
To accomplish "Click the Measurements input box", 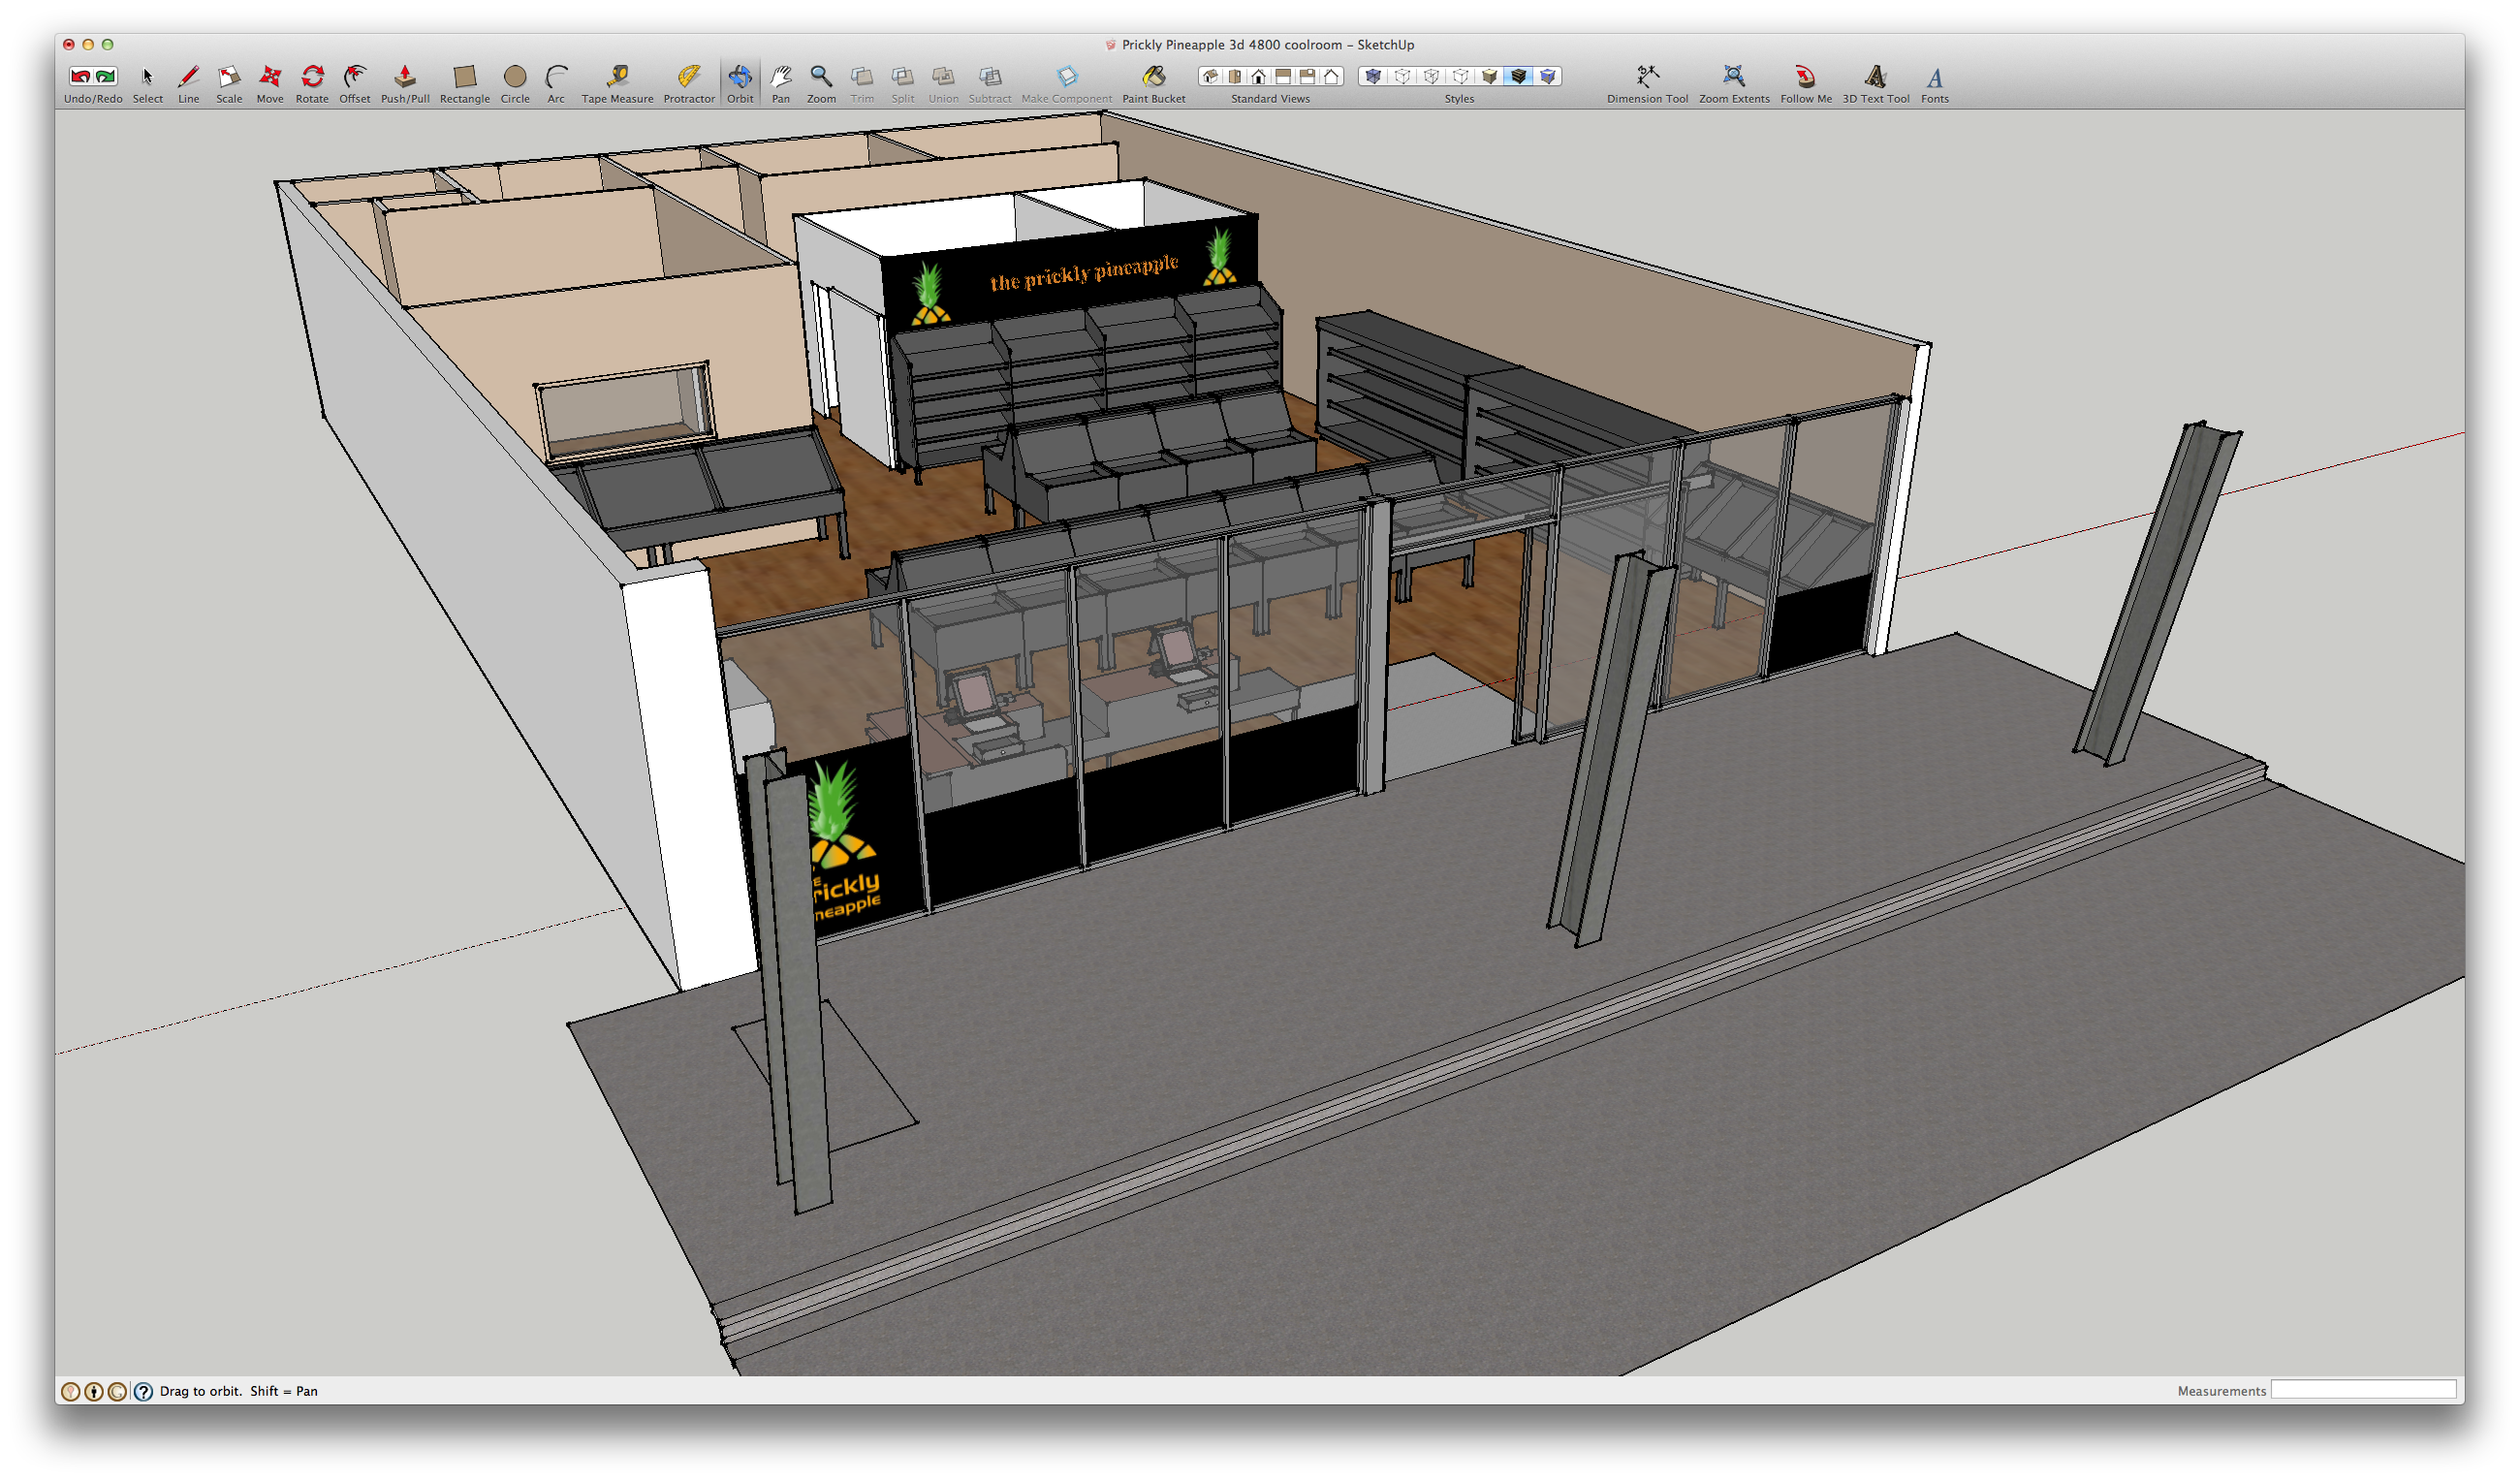I will click(2362, 1390).
